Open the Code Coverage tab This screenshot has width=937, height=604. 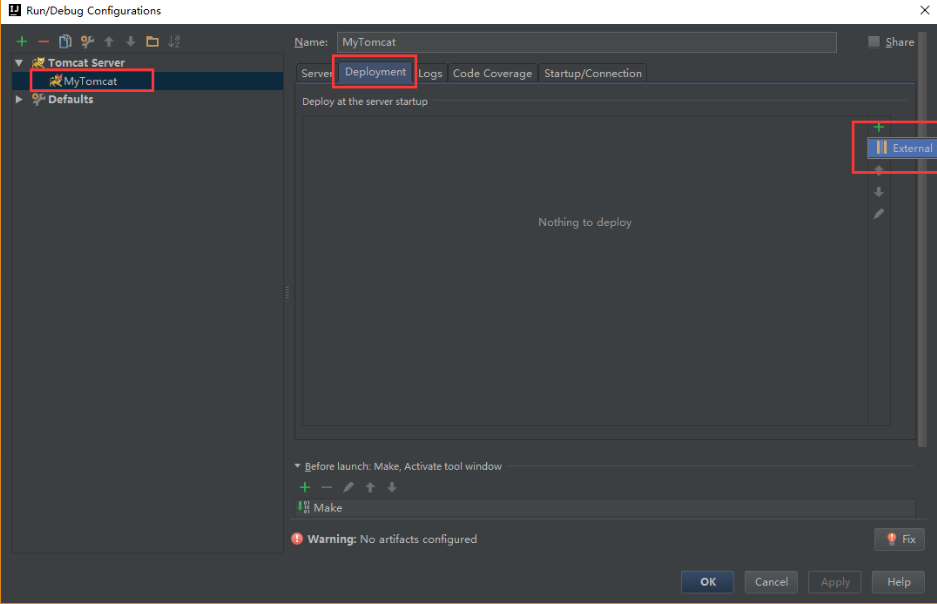tap(492, 73)
